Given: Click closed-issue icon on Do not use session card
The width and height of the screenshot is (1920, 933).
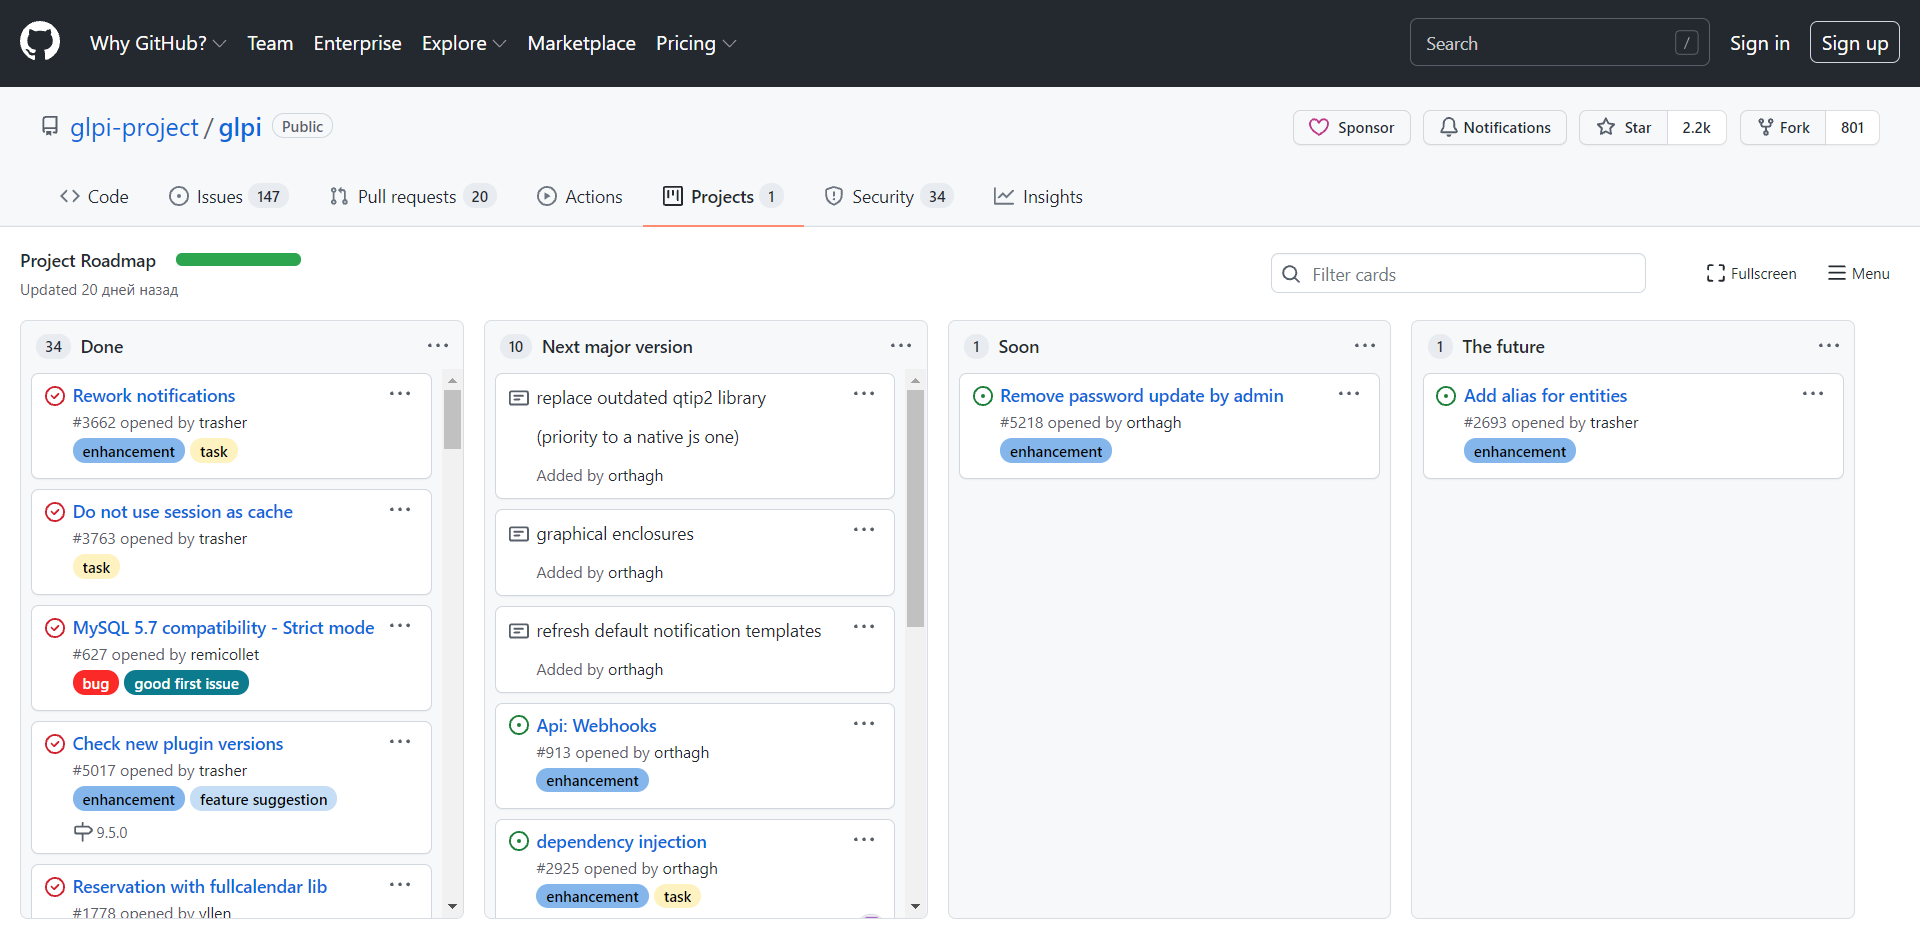Looking at the screenshot, I should click(x=55, y=512).
